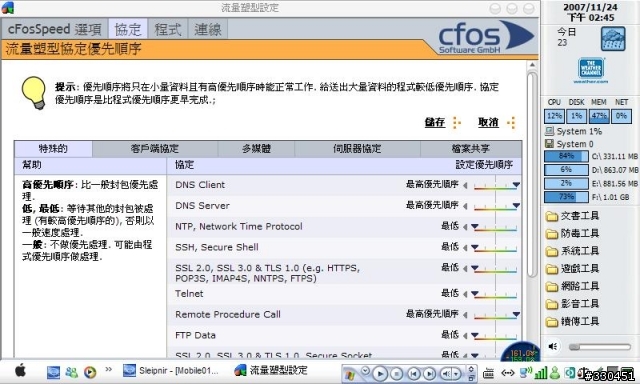Click the green signal bars tray icon

(x=541, y=372)
